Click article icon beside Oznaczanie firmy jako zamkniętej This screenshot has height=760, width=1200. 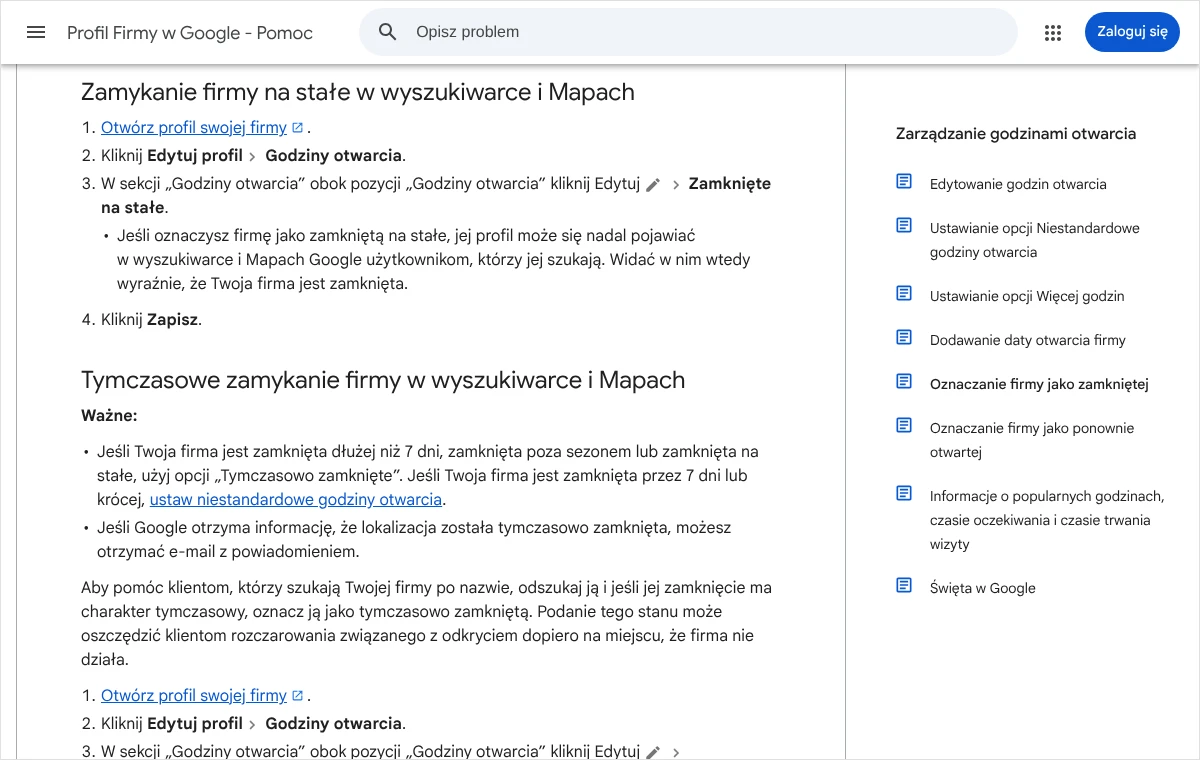click(904, 382)
